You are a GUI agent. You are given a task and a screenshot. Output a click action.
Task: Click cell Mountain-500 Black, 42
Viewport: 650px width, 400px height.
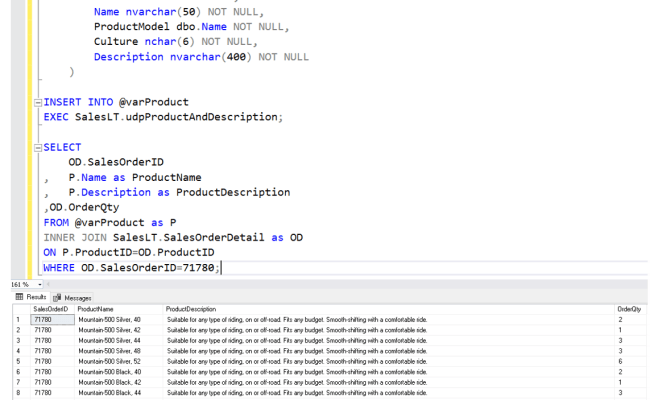(119, 382)
